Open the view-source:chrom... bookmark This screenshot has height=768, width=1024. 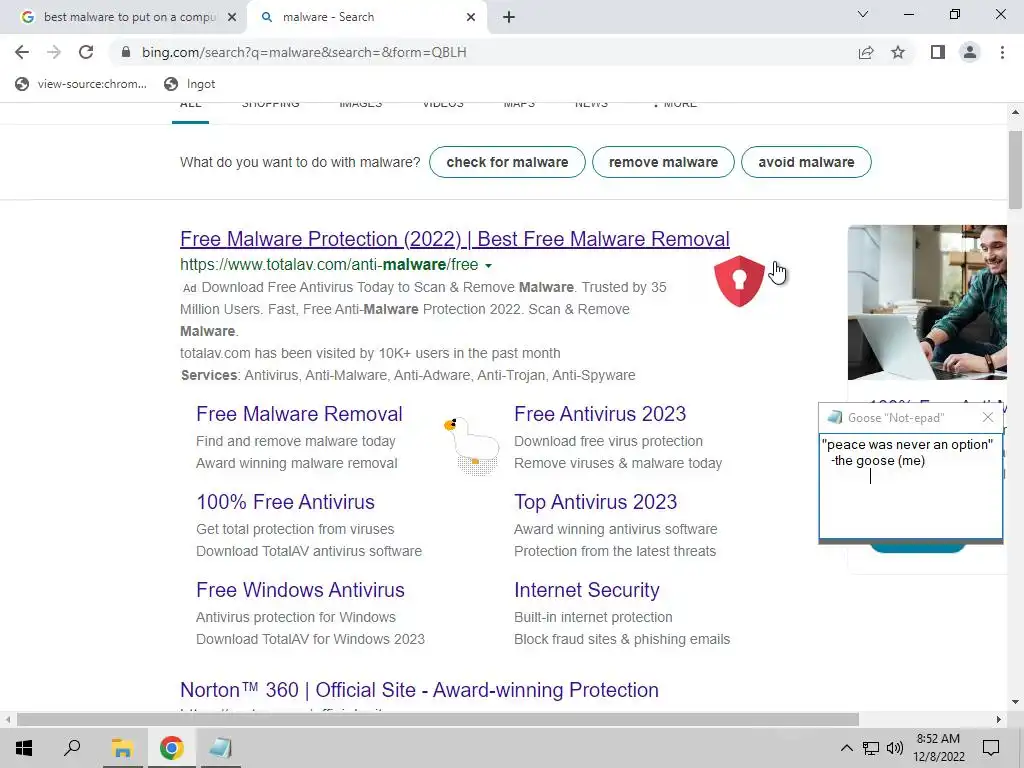point(81,84)
